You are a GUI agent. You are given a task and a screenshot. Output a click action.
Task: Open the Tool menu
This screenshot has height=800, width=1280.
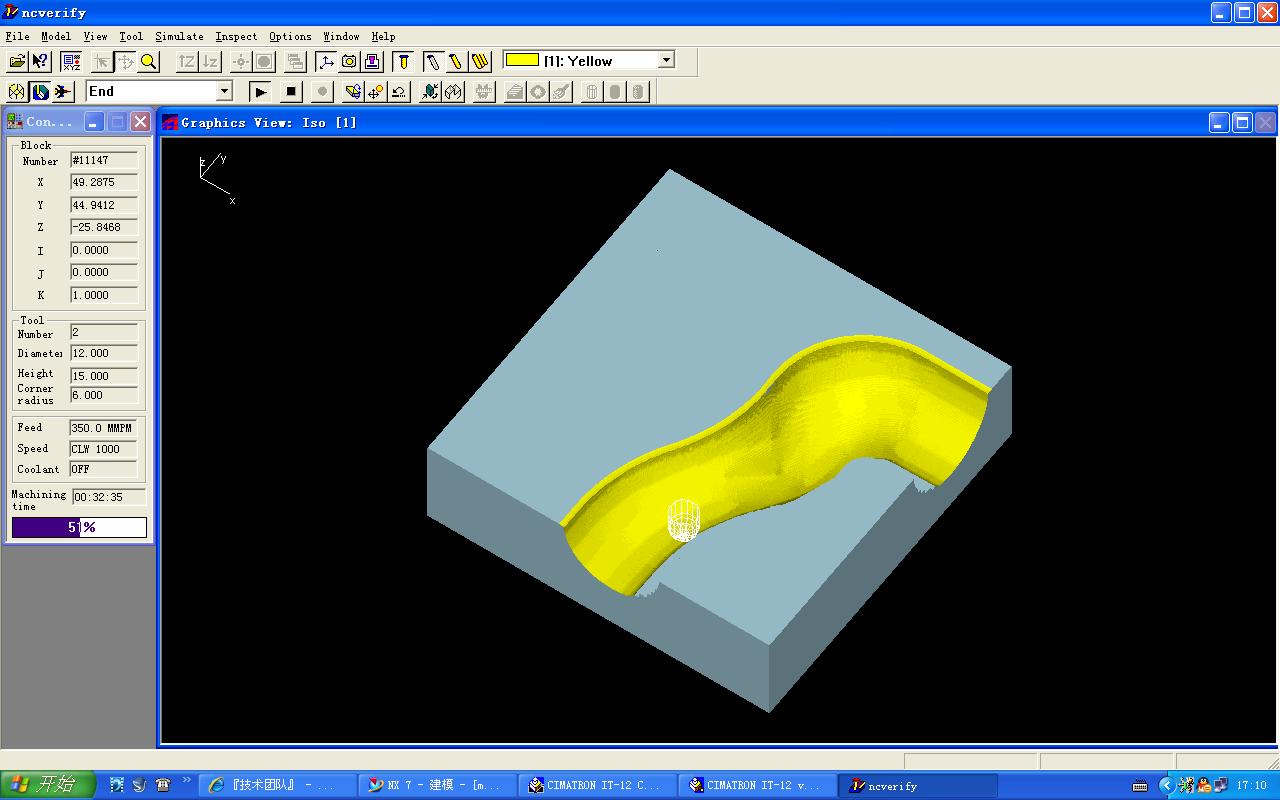[131, 36]
